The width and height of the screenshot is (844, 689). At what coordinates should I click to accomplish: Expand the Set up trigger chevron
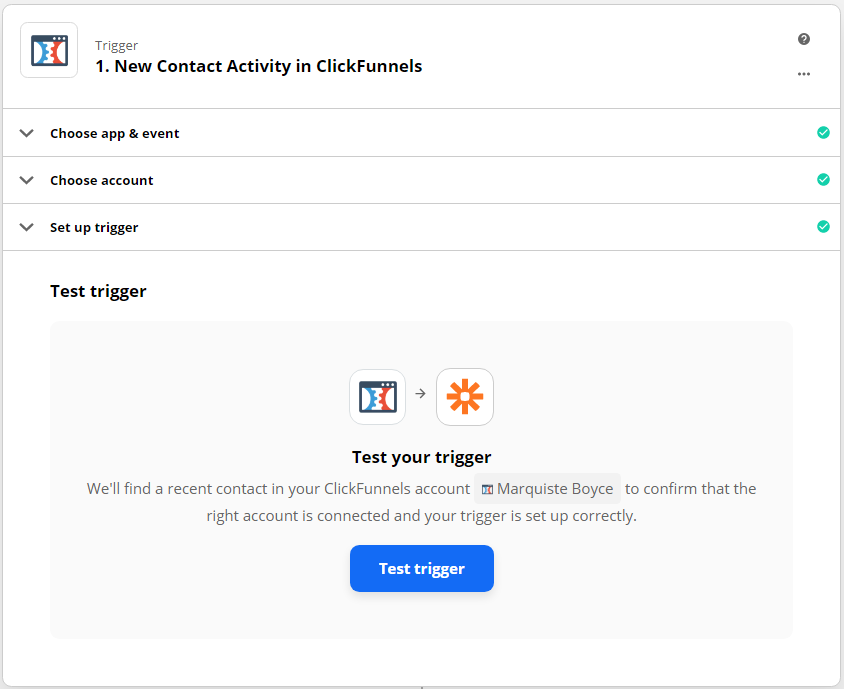[27, 227]
